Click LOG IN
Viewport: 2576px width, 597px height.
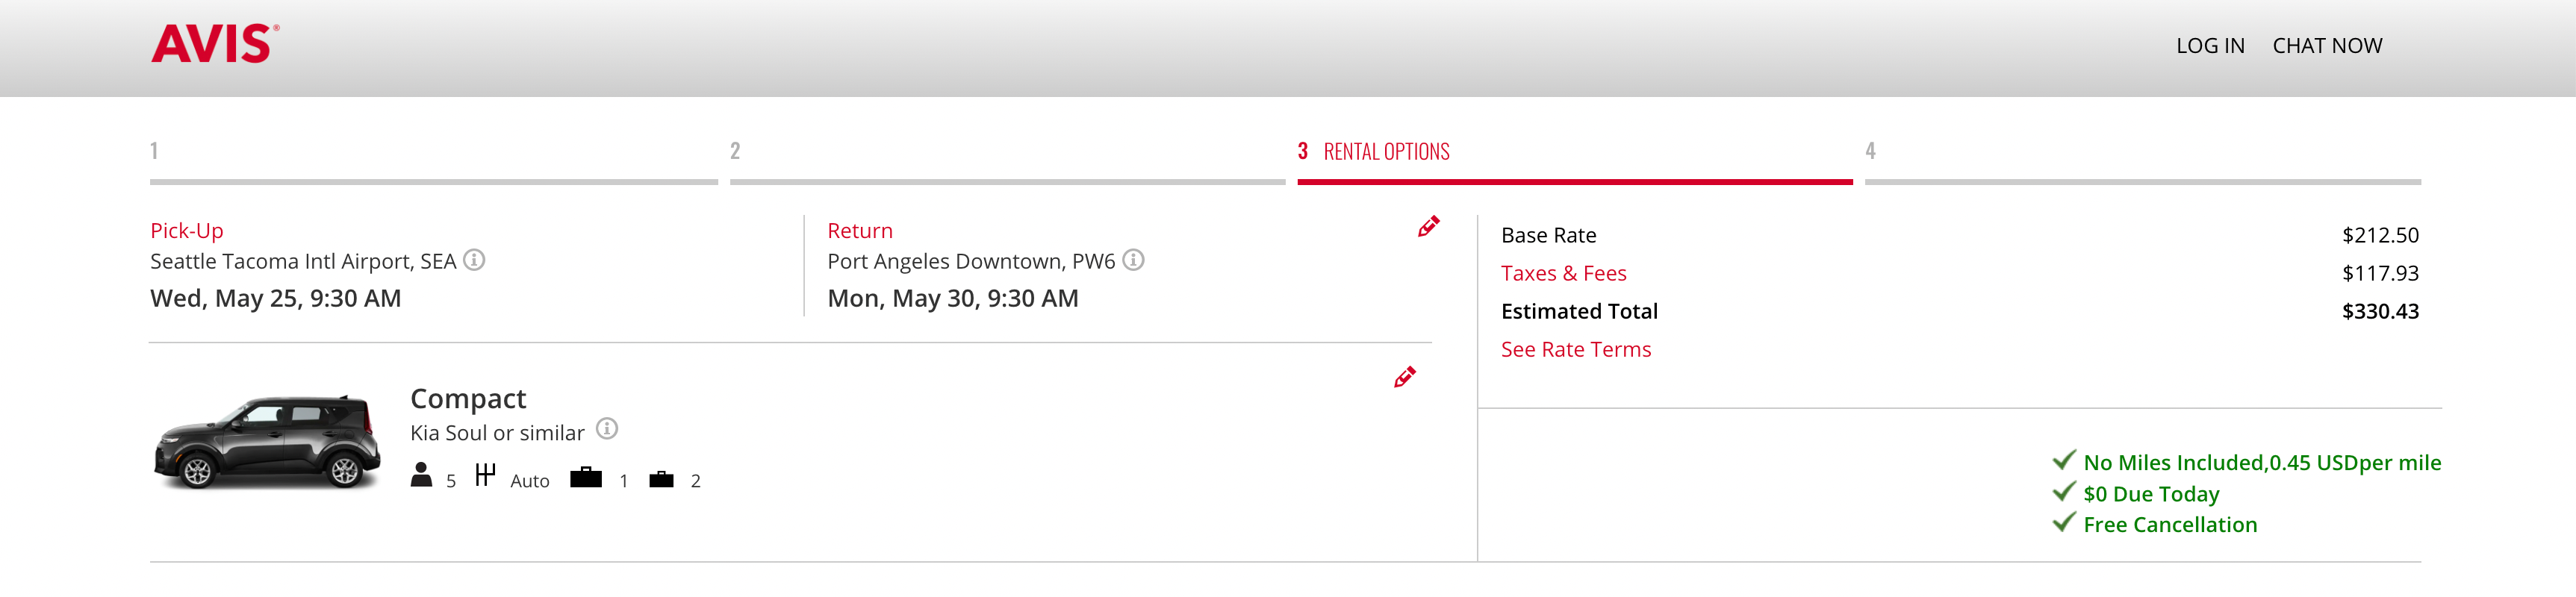coord(2210,45)
